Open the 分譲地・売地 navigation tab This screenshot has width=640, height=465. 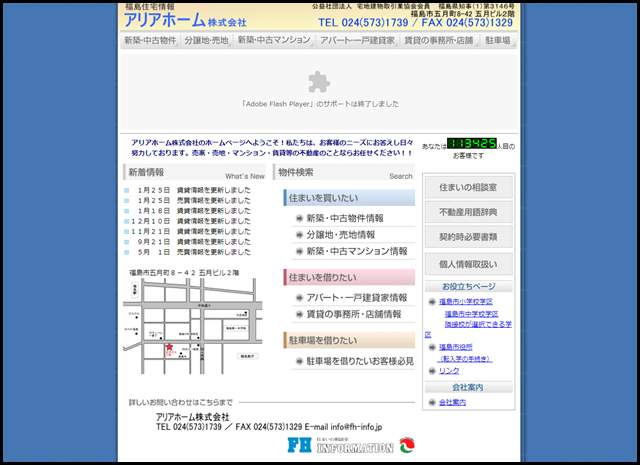point(207,40)
